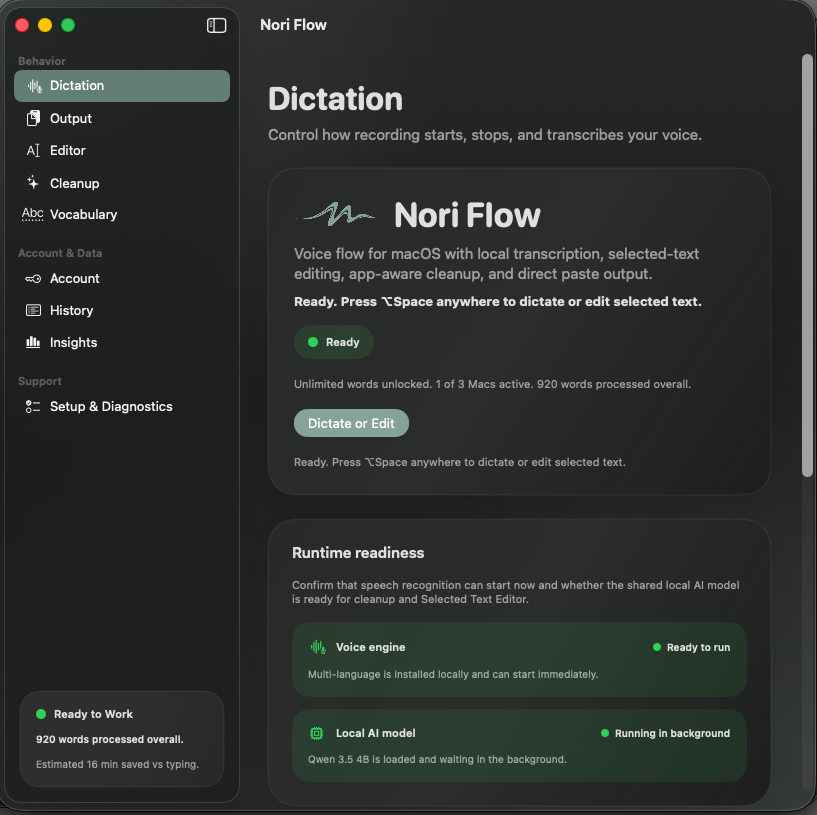This screenshot has width=817, height=815.
Task: Click the Nori Flow window title
Action: [x=293, y=25]
